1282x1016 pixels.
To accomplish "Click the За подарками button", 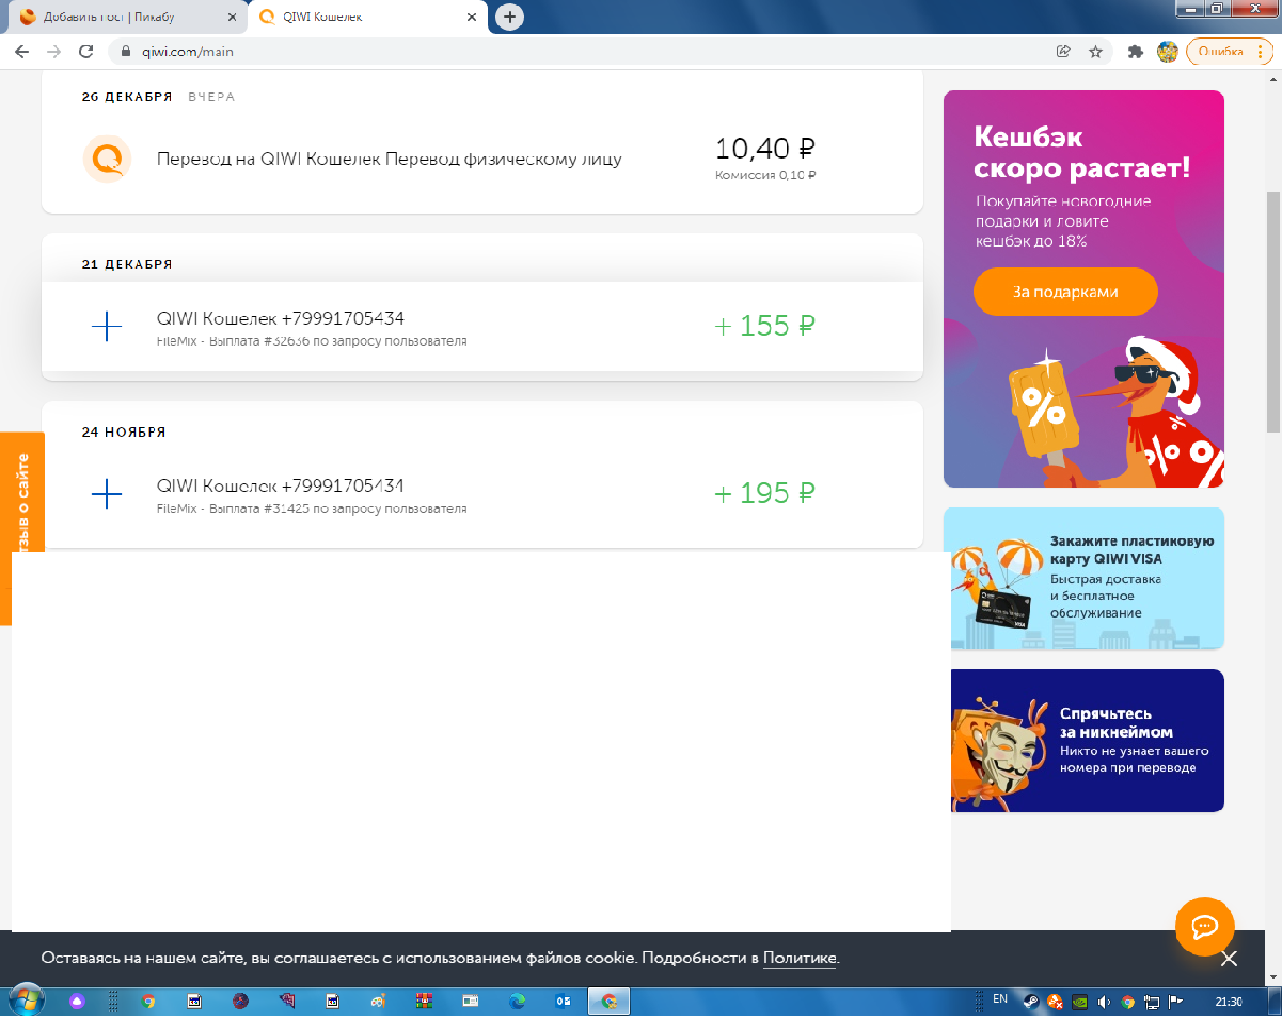I will 1065,292.
